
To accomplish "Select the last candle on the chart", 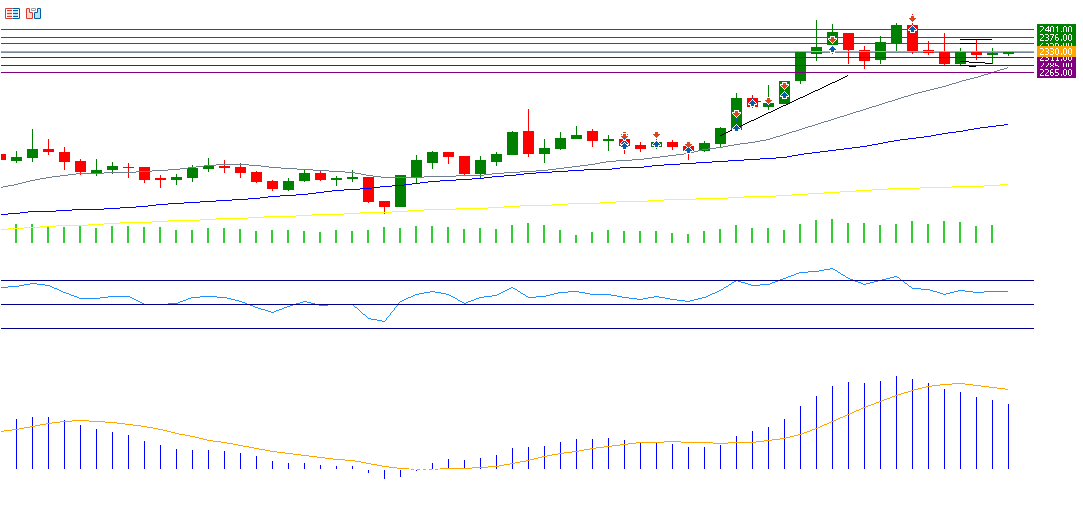I will click(1008, 53).
